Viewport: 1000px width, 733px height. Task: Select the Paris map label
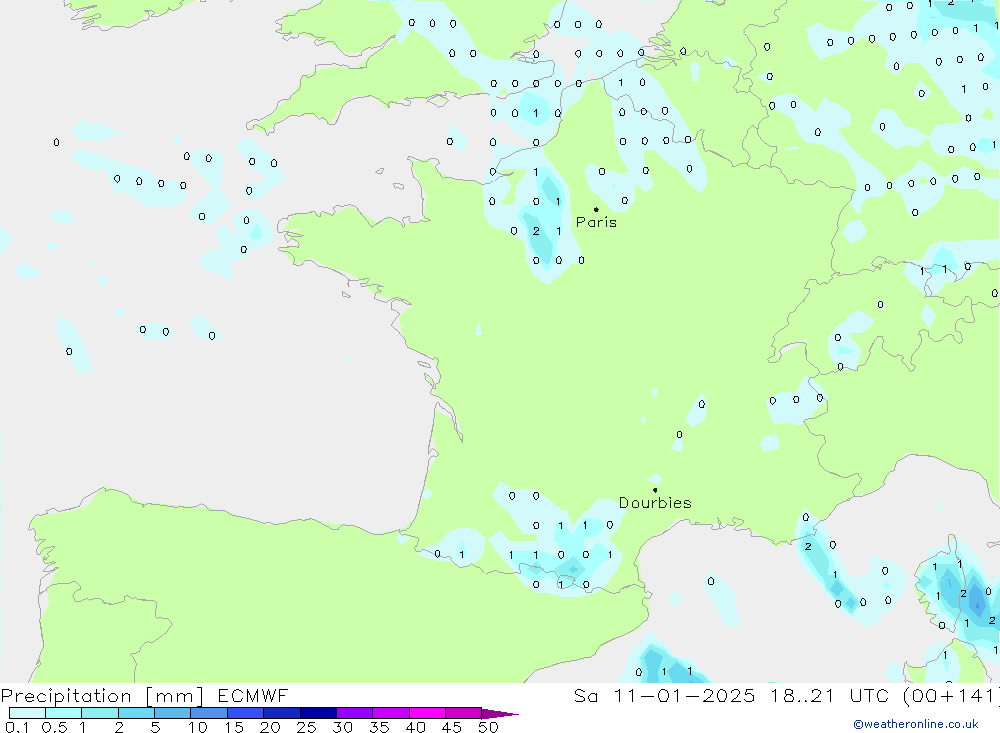tap(596, 222)
